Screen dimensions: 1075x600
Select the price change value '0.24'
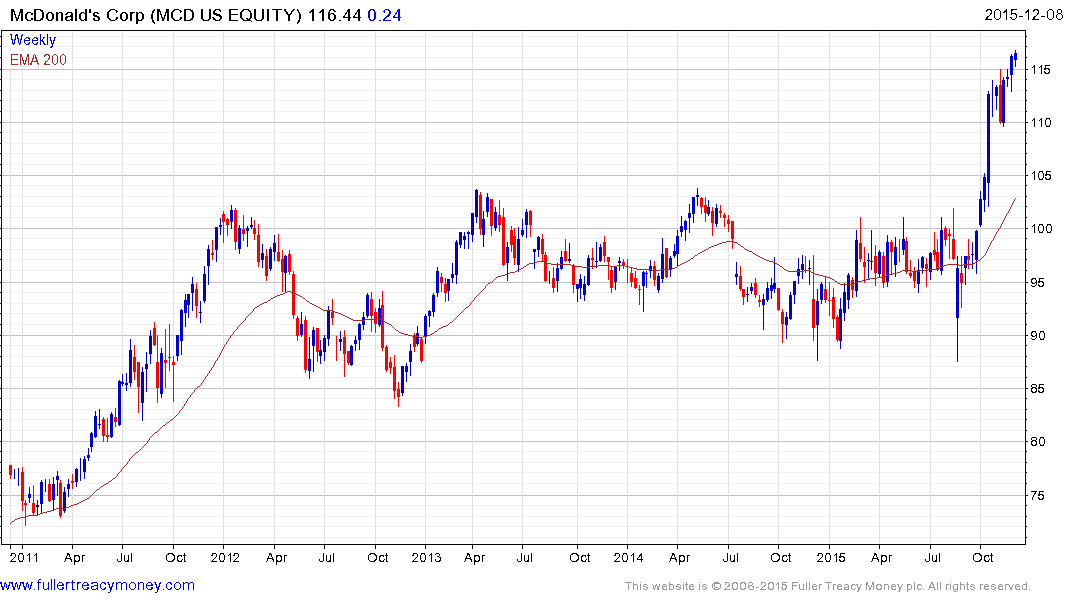pos(385,15)
